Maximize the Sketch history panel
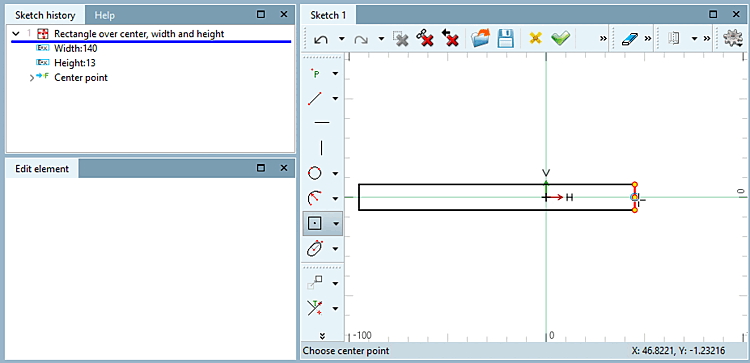The width and height of the screenshot is (750, 363). (261, 15)
